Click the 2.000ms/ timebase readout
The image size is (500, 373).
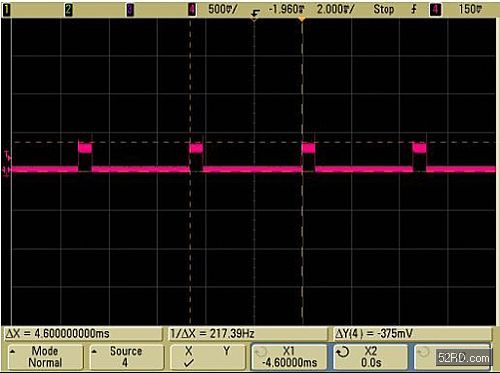[335, 9]
